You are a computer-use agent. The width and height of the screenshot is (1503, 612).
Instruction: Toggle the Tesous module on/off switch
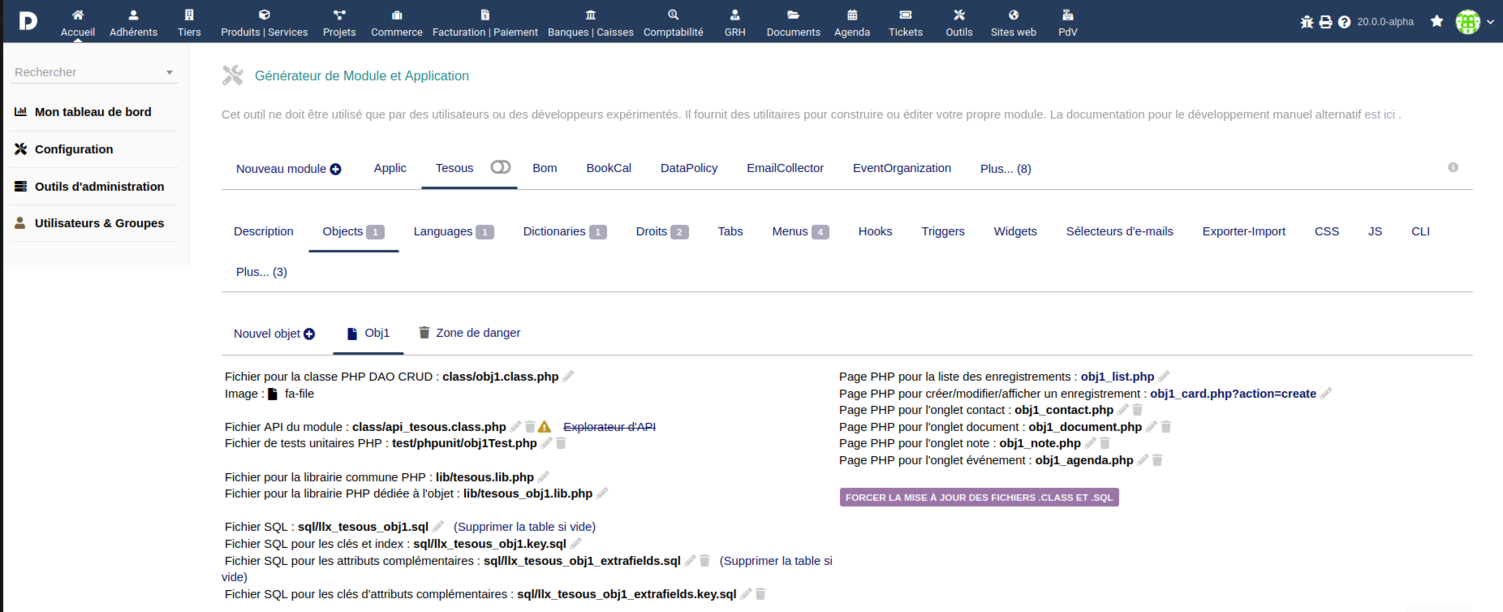pyautogui.click(x=501, y=168)
